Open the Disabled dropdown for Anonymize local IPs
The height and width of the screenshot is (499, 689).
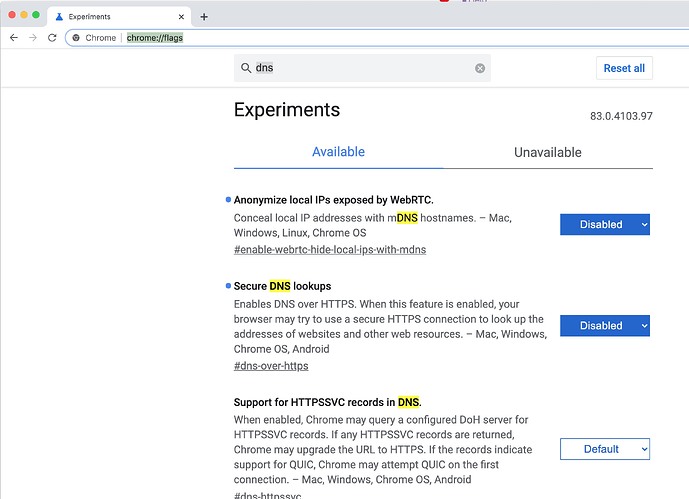[605, 224]
